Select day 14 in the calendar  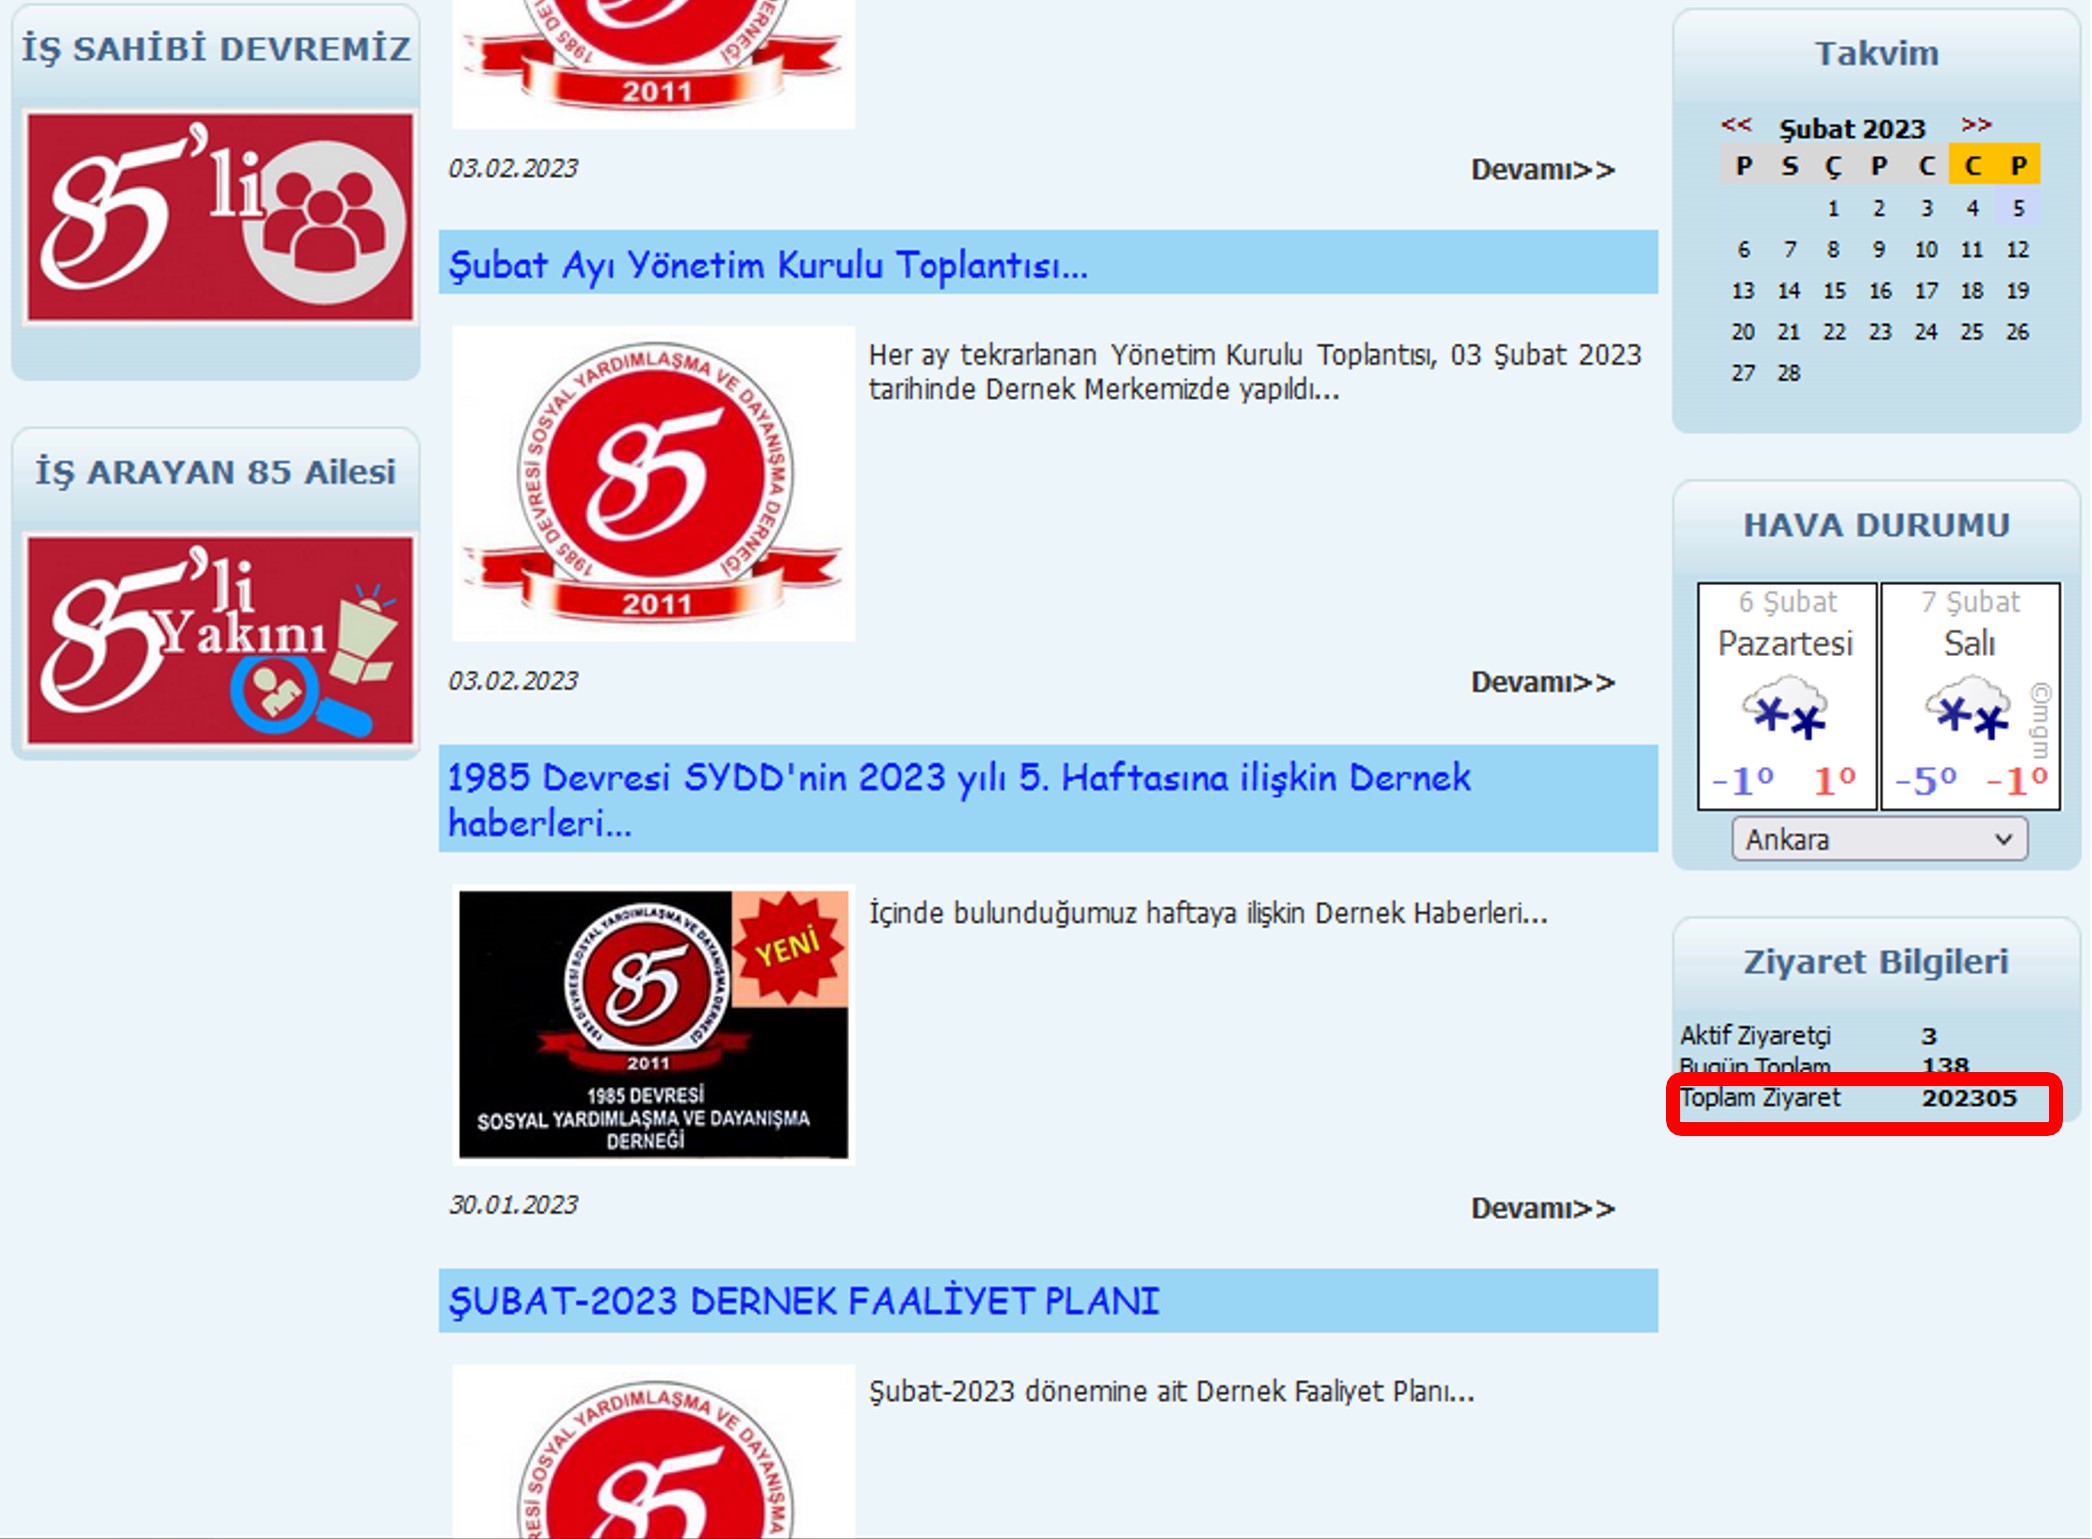pyautogui.click(x=1788, y=290)
